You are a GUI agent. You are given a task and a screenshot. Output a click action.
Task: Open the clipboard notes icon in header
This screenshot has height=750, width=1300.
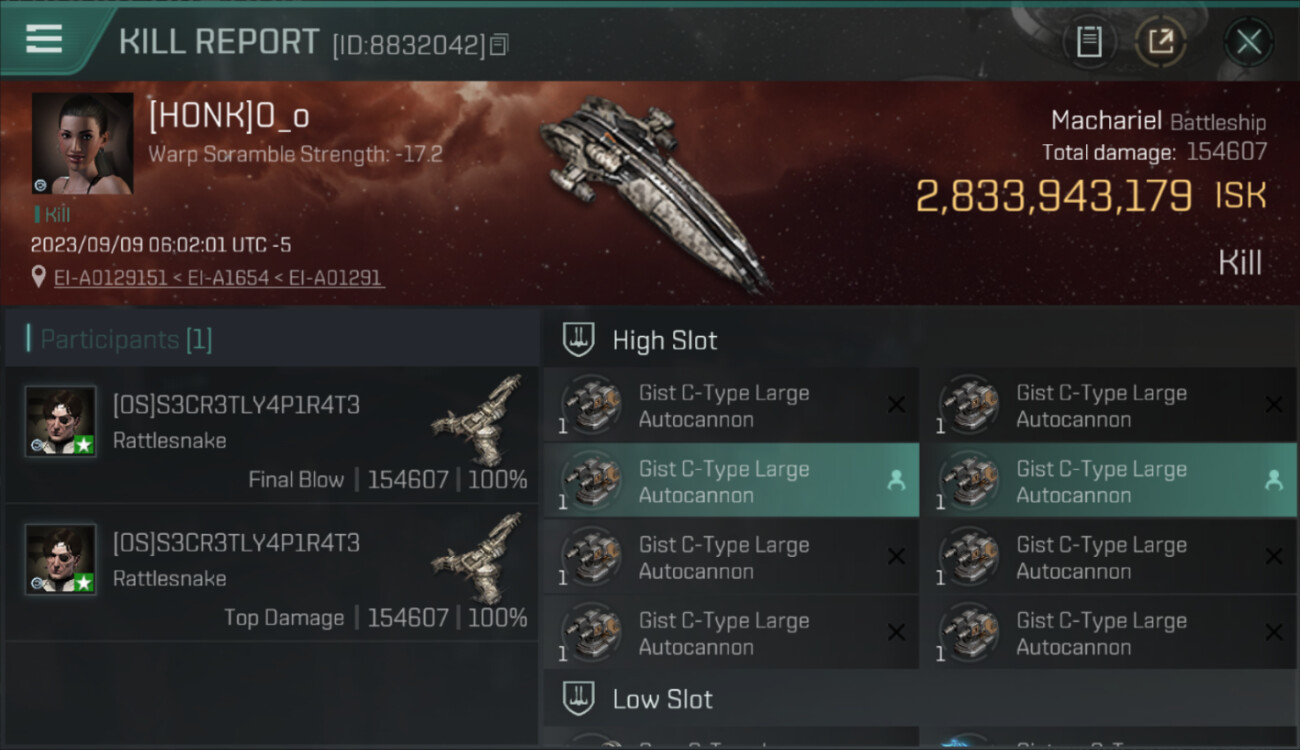pyautogui.click(x=1089, y=42)
